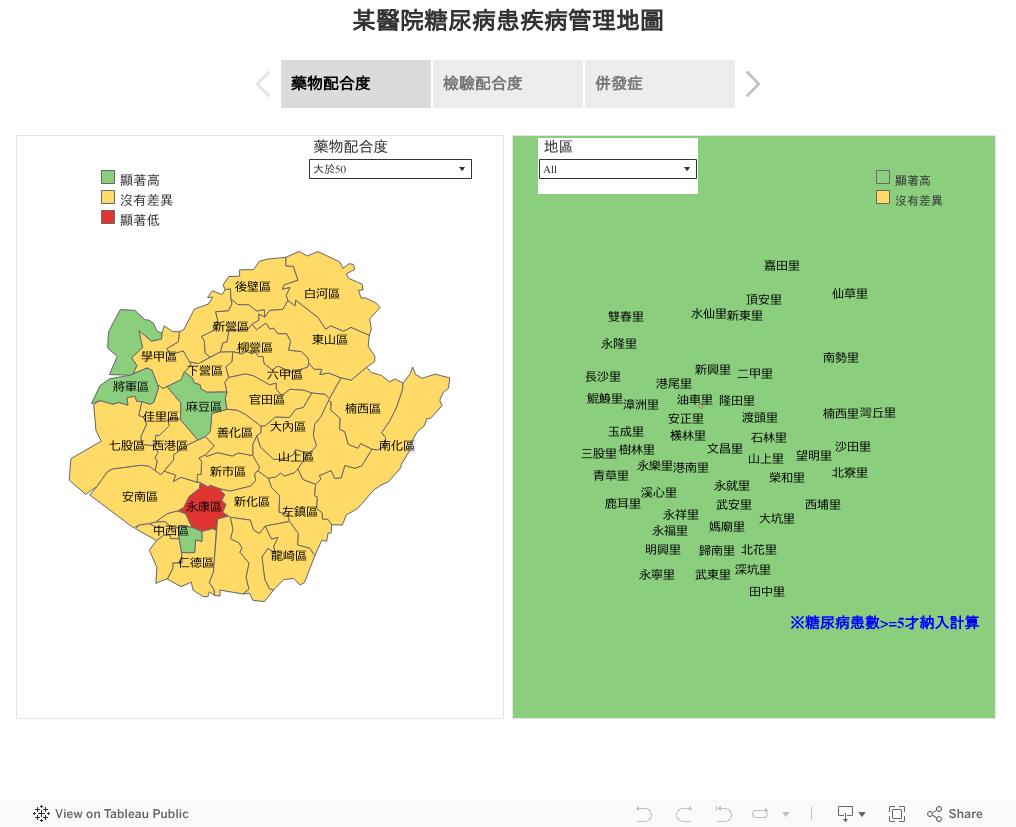
Task: Click green 顯著高 swatch in left legend
Action: pos(108,178)
